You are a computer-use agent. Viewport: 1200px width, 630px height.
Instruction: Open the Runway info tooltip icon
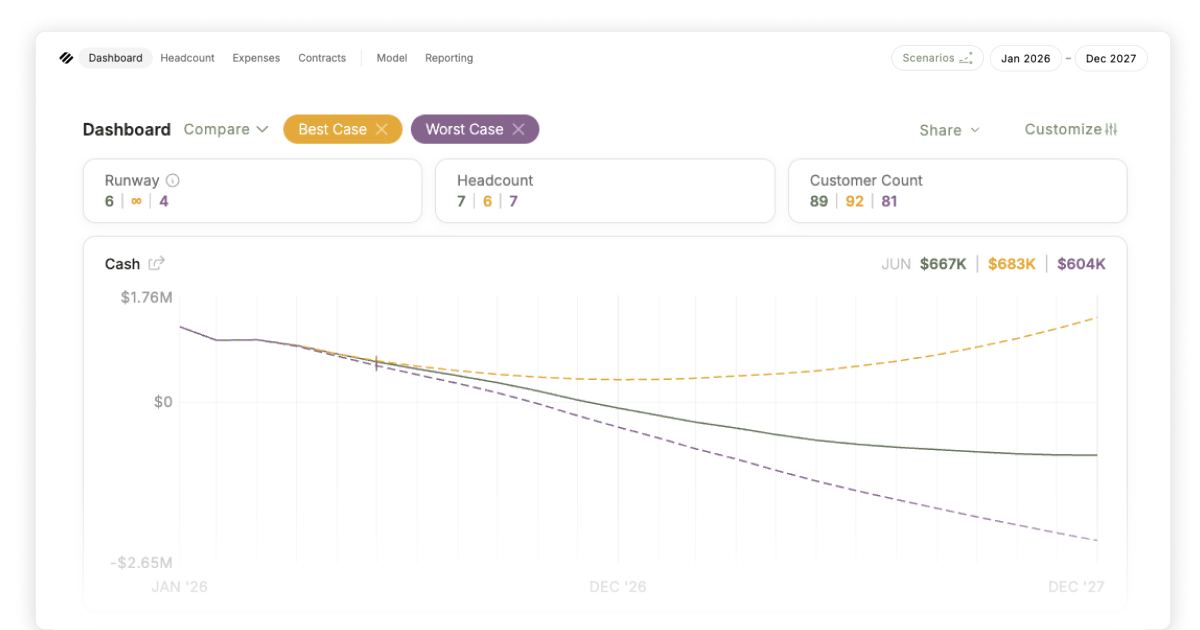click(x=172, y=181)
